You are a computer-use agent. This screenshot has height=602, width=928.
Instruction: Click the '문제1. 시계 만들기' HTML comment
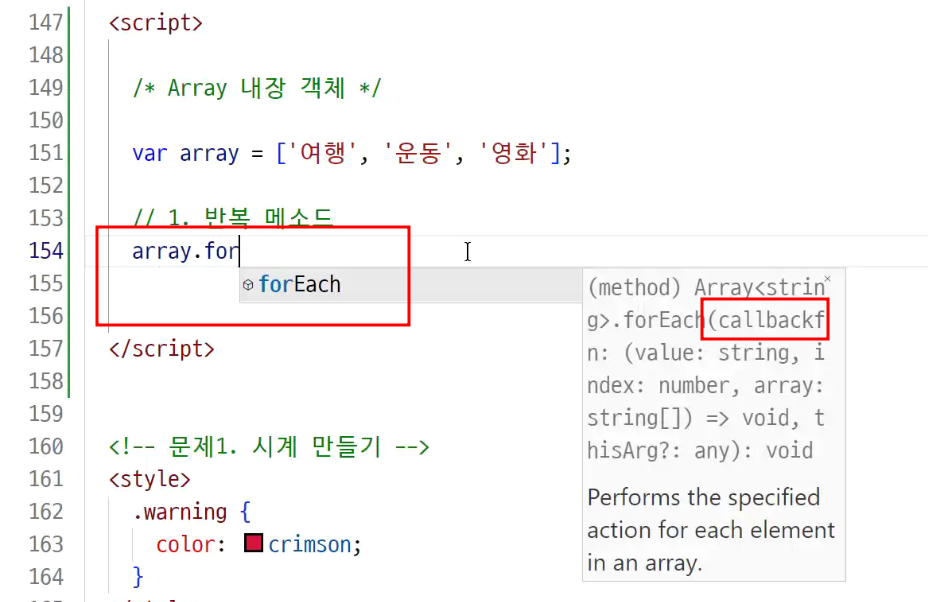[x=269, y=446]
